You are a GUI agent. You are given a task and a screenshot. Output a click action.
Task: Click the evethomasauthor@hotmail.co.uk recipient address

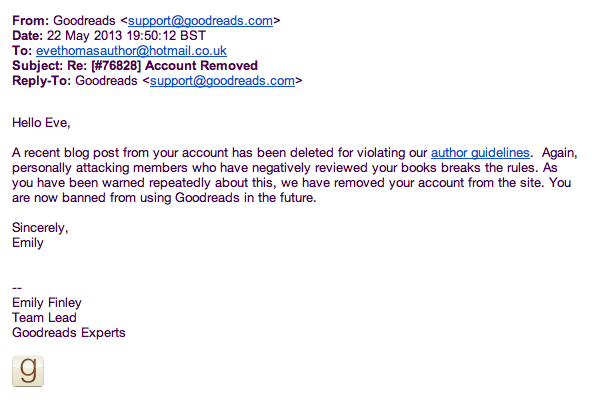[131, 51]
